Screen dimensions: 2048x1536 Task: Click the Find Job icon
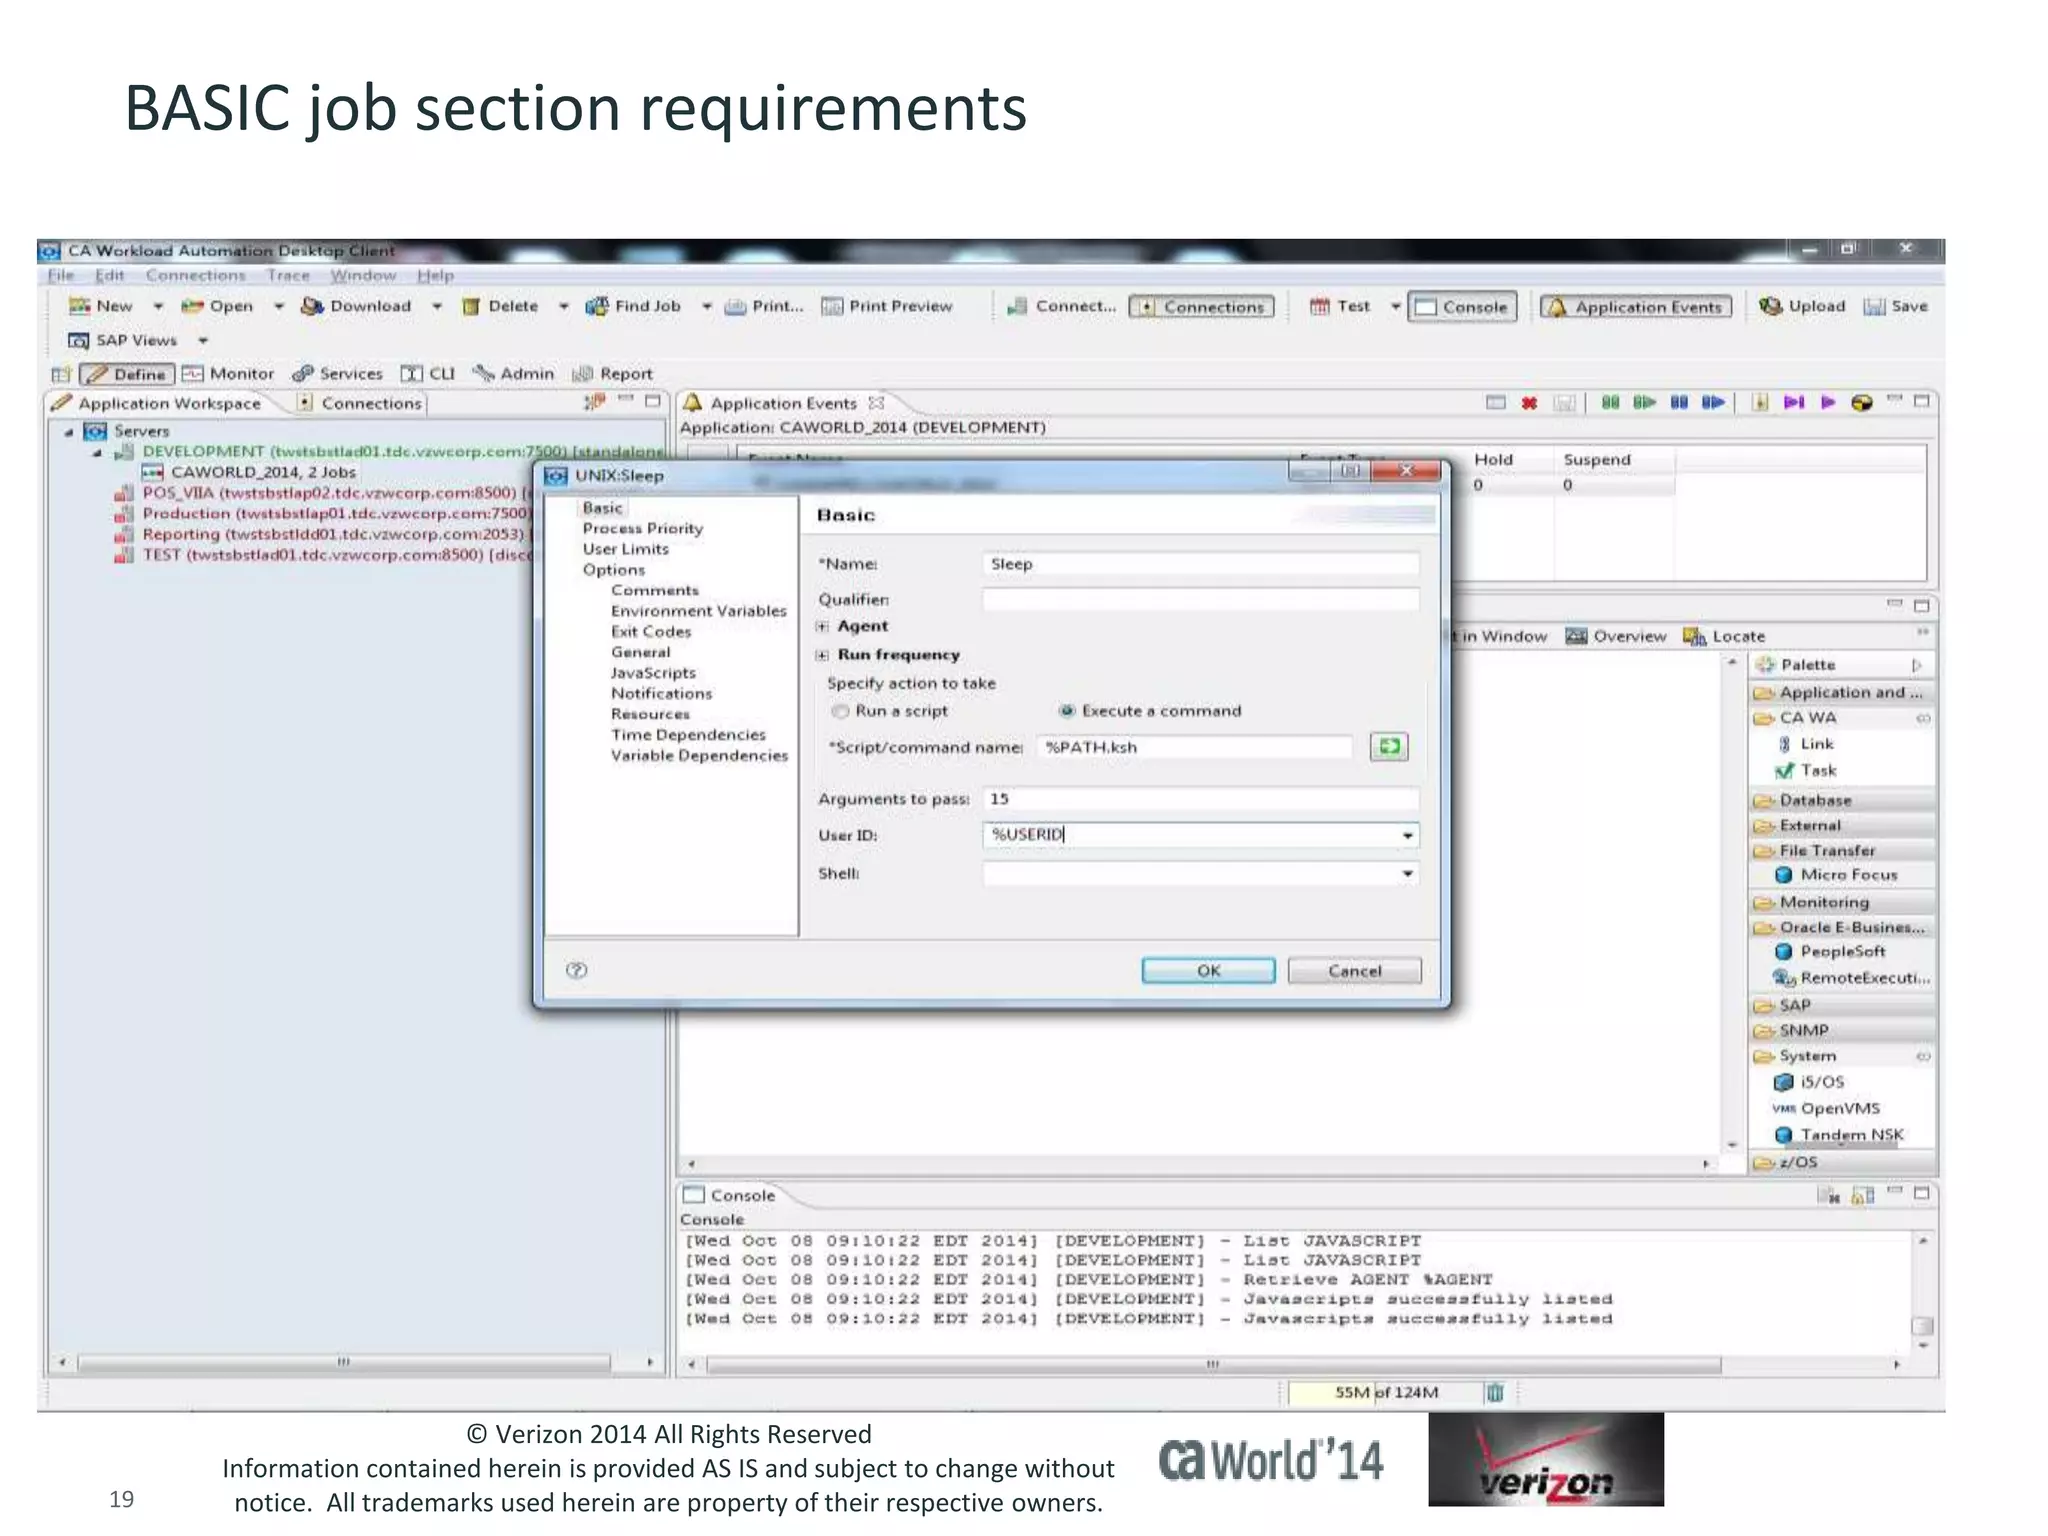tap(597, 306)
